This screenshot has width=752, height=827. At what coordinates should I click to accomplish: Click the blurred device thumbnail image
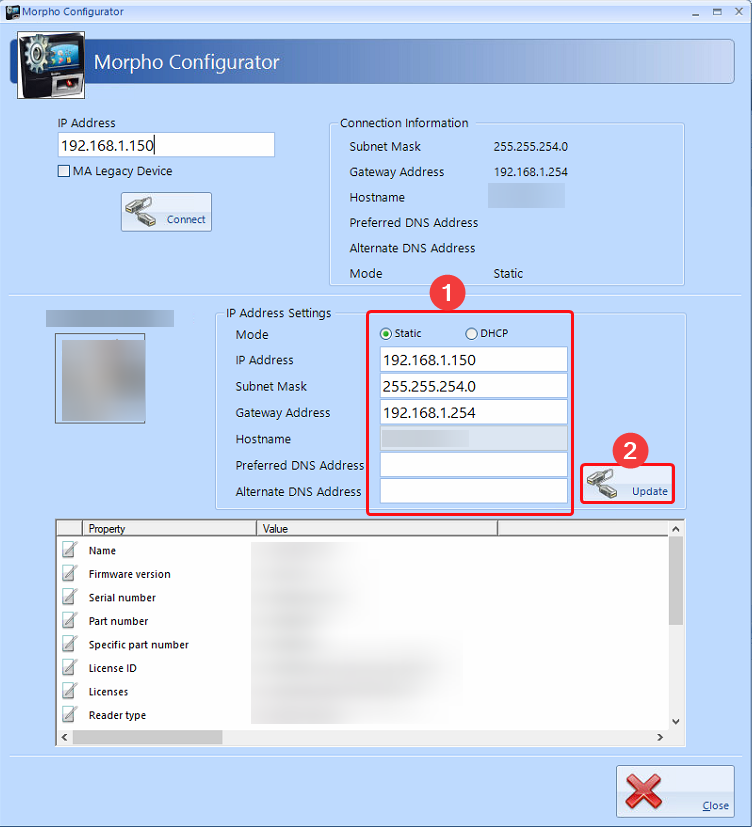tap(100, 378)
